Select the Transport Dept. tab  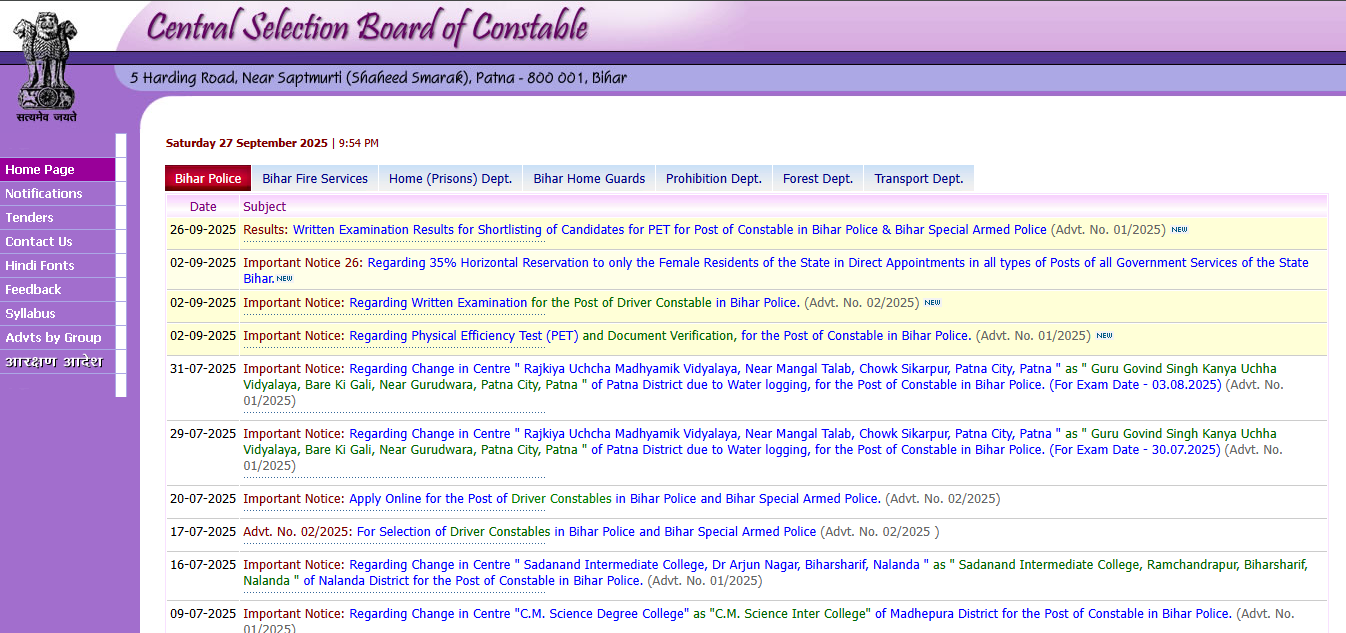918,177
